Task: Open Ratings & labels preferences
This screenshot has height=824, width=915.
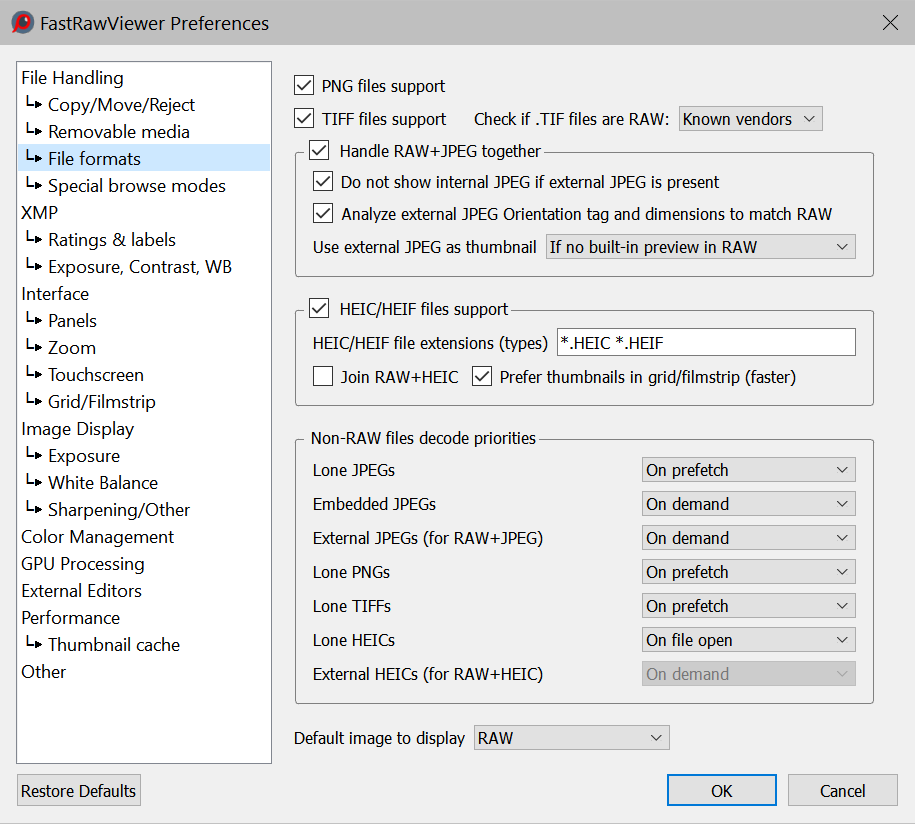Action: click(111, 240)
